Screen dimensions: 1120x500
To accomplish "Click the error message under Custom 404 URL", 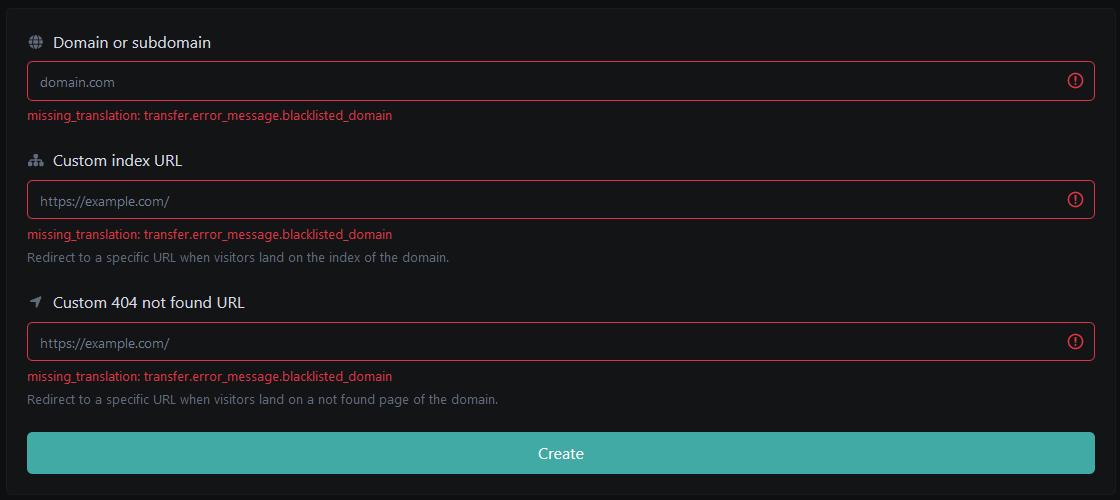I will pos(209,377).
